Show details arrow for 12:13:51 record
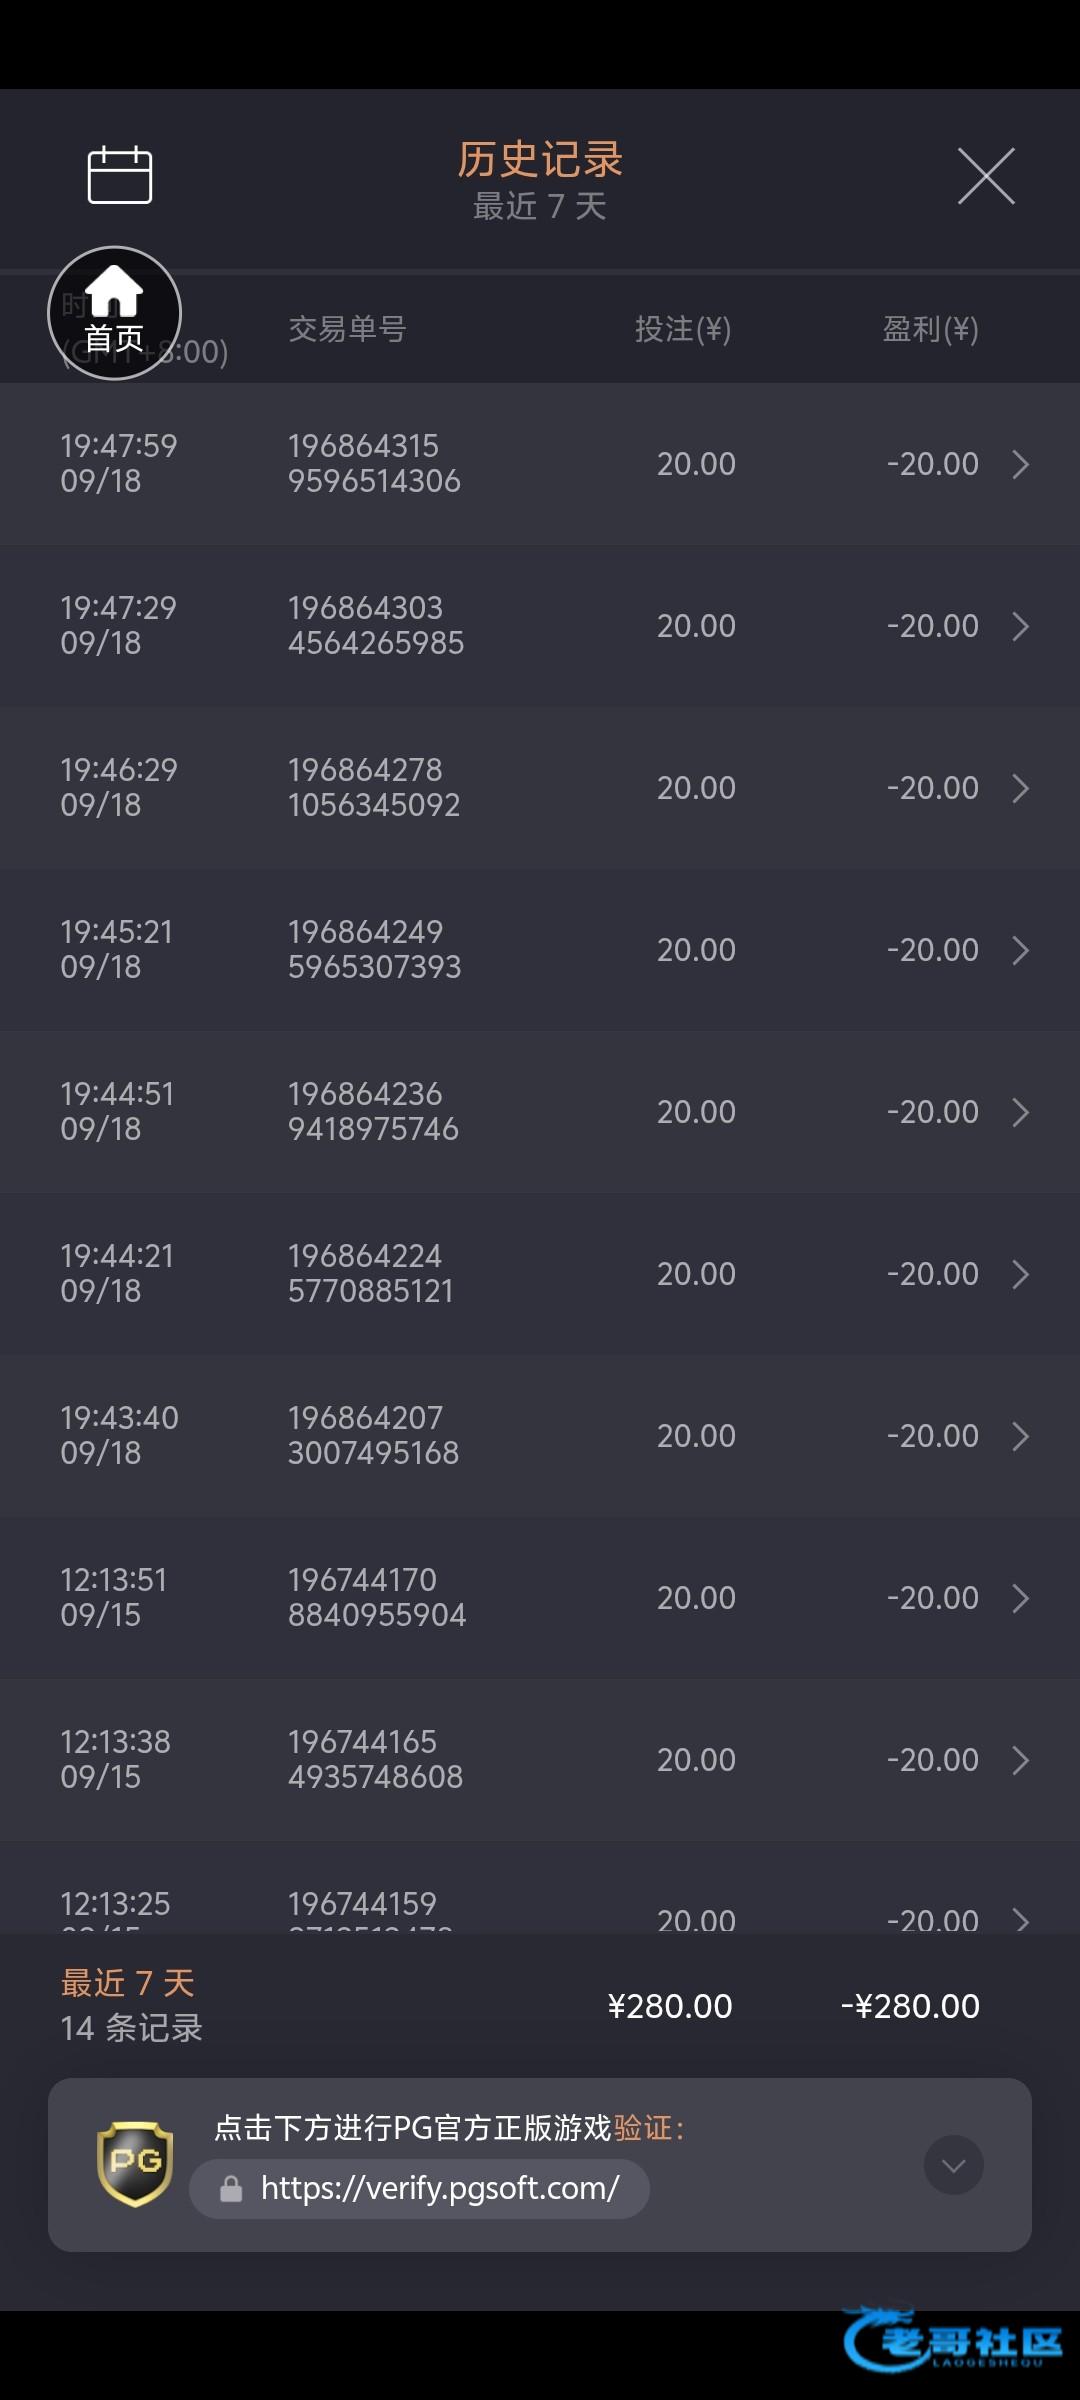 [1020, 1598]
